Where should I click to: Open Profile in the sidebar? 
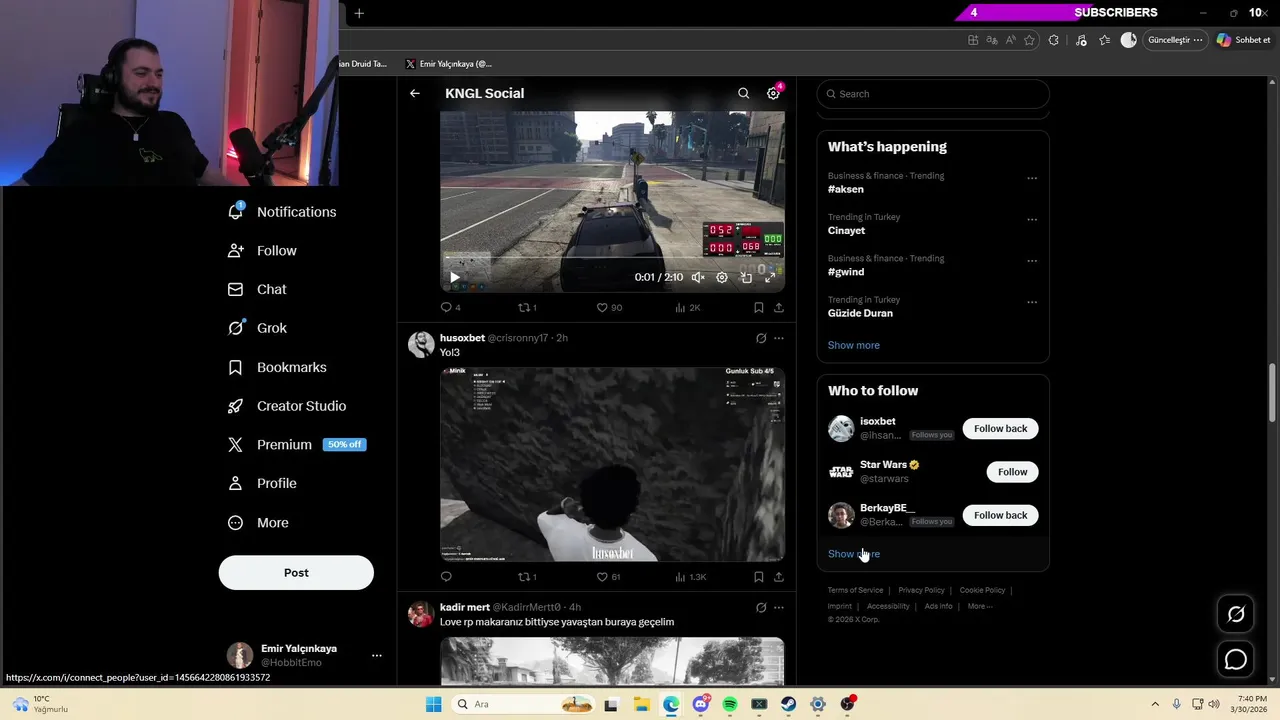[x=263, y=483]
